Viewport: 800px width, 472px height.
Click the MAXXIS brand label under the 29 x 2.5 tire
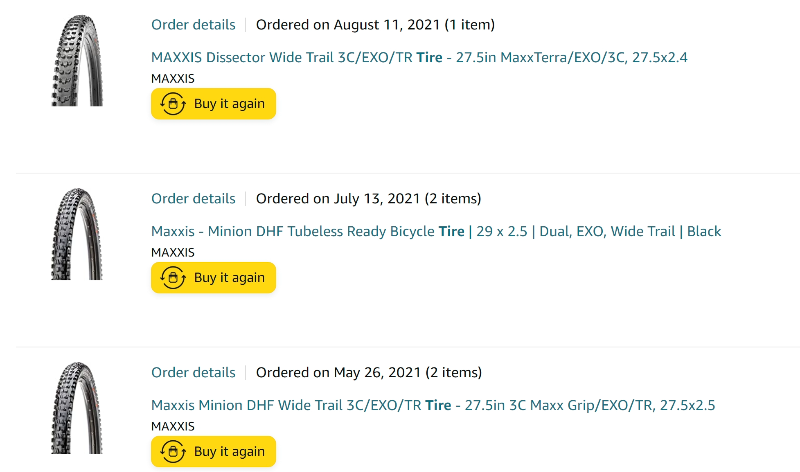coord(173,252)
